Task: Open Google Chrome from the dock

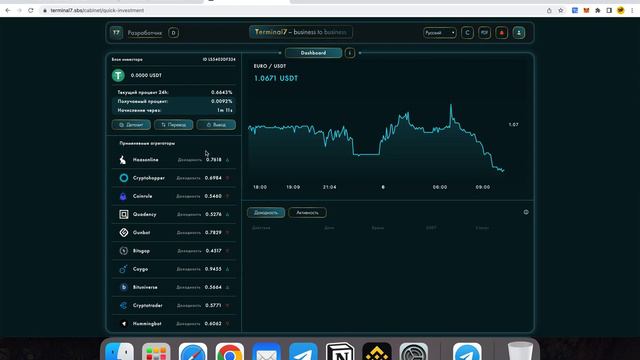Action: click(x=230, y=351)
